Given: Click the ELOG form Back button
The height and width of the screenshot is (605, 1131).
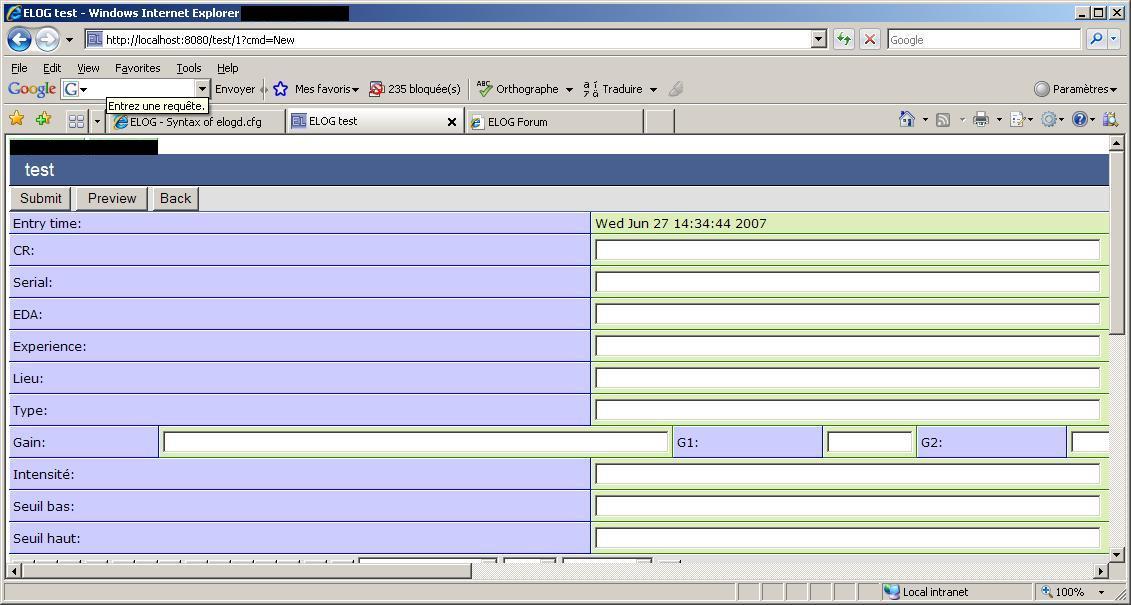Looking at the screenshot, I should (x=175, y=198).
